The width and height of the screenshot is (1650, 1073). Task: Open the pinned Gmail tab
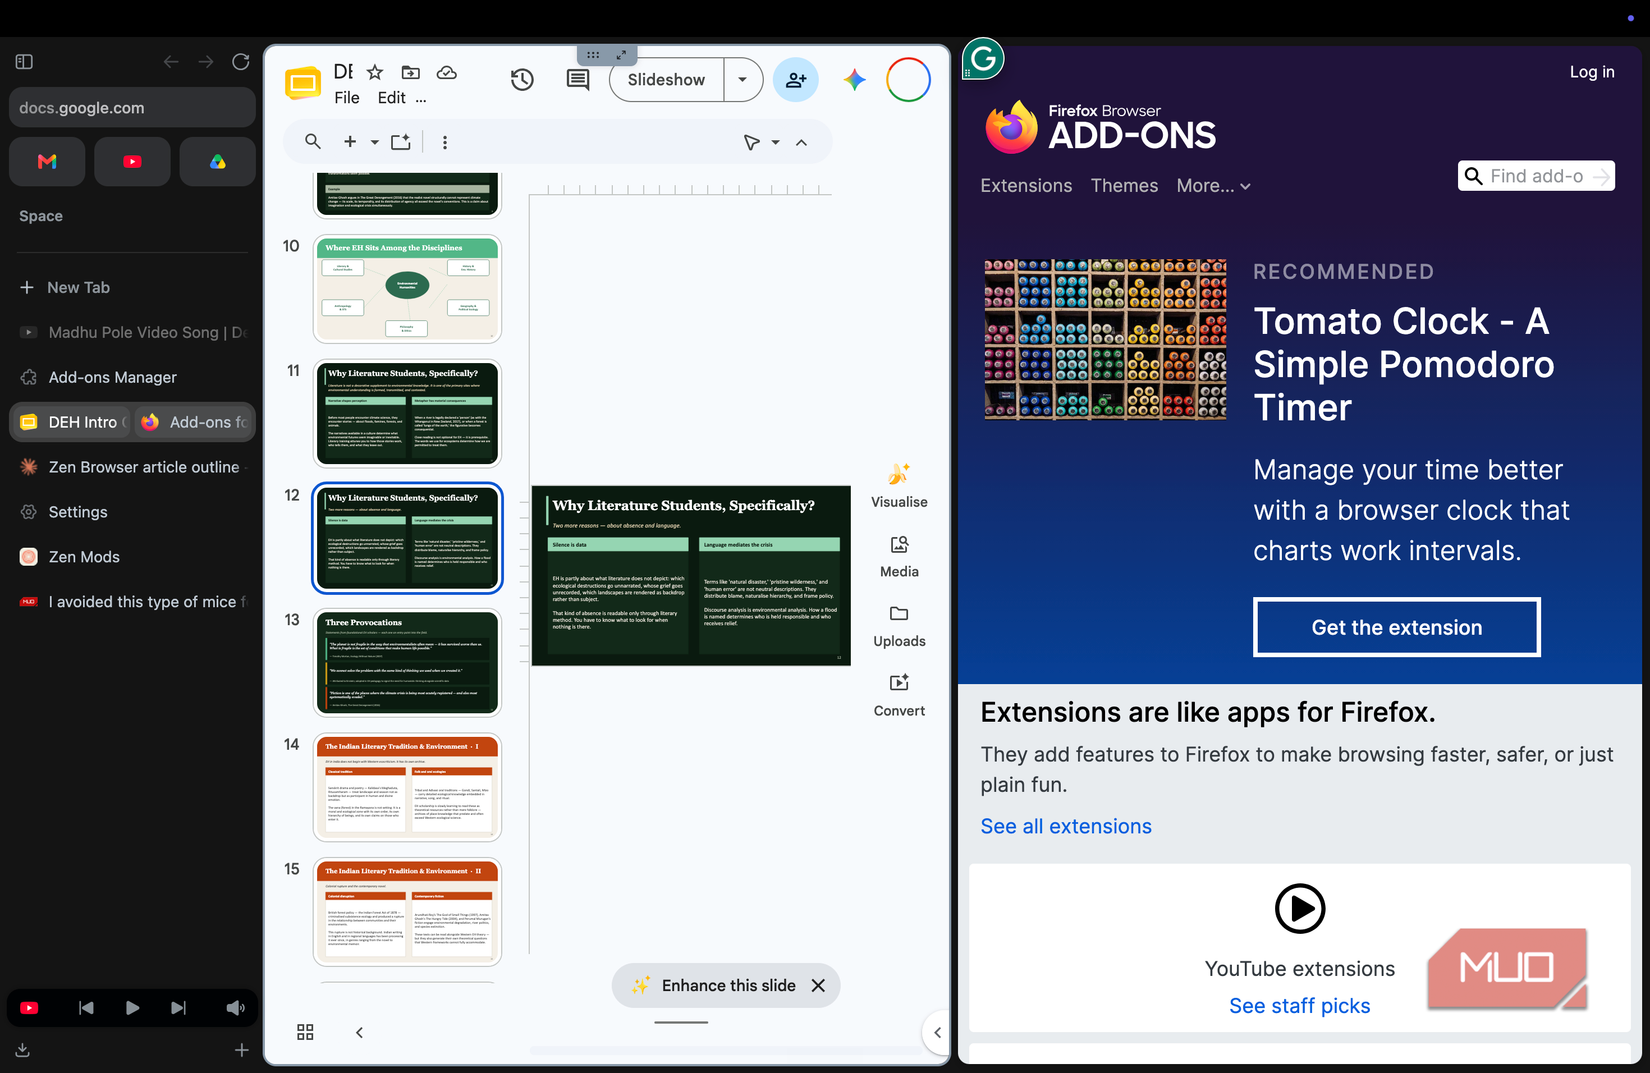click(x=47, y=161)
